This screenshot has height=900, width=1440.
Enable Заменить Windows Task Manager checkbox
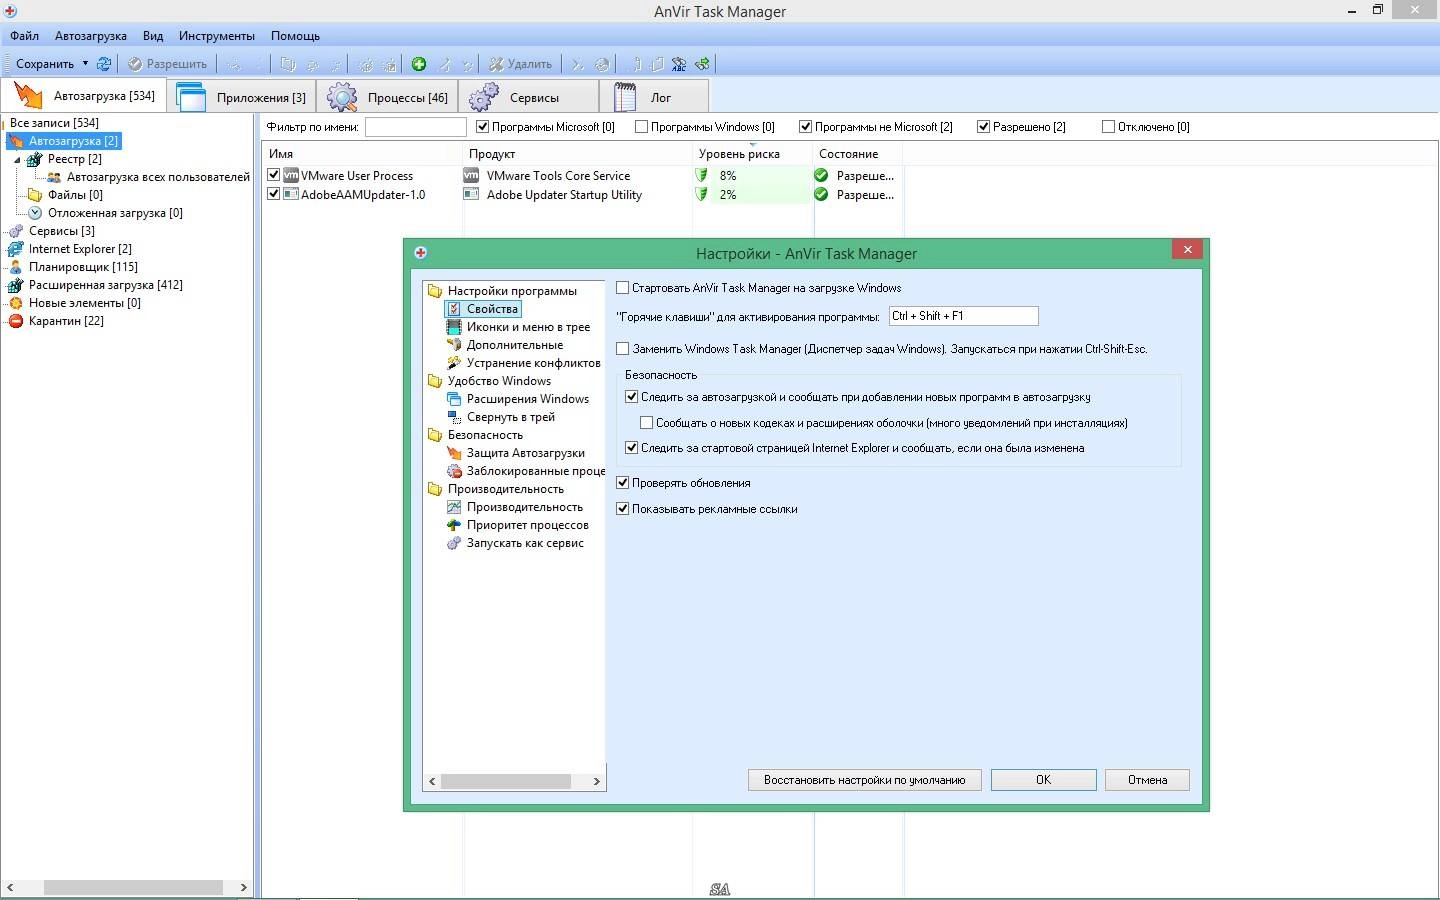point(623,349)
